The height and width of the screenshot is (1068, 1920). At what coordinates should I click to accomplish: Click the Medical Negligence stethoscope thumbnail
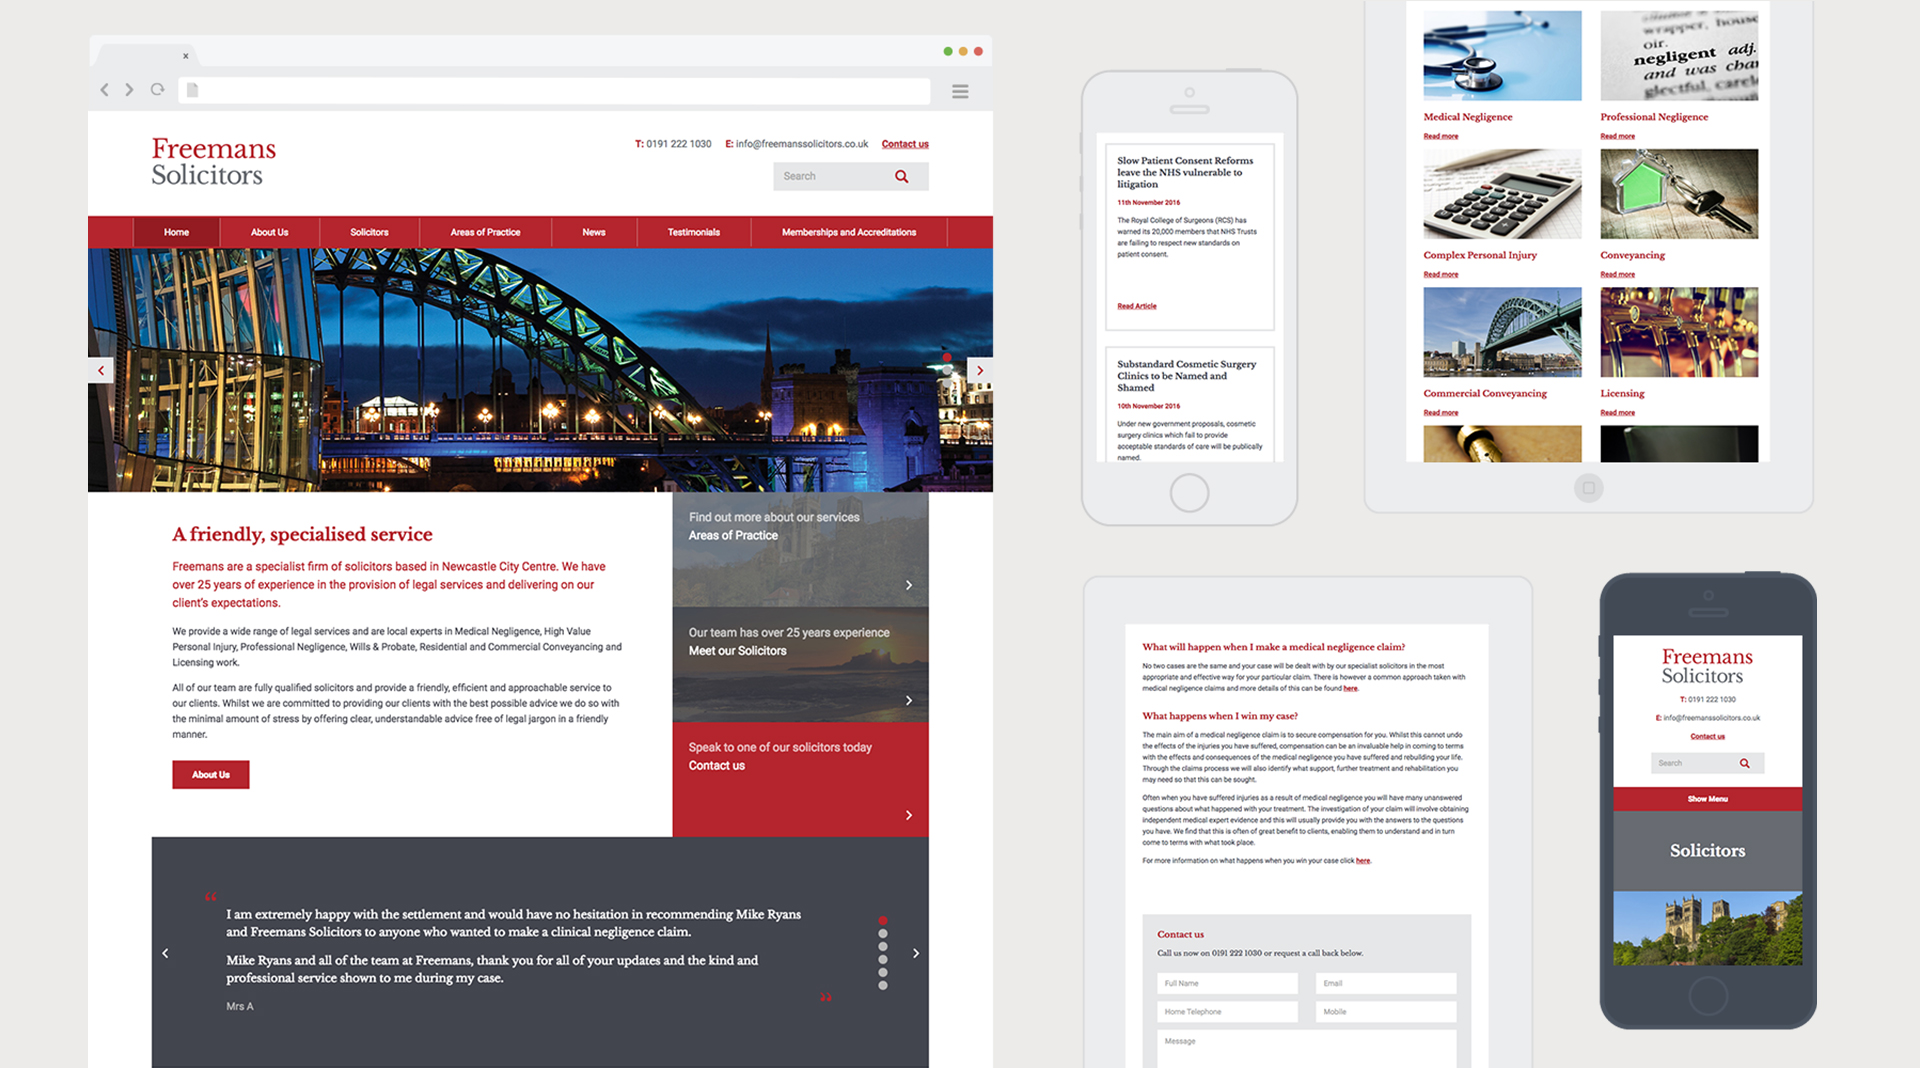[x=1502, y=56]
